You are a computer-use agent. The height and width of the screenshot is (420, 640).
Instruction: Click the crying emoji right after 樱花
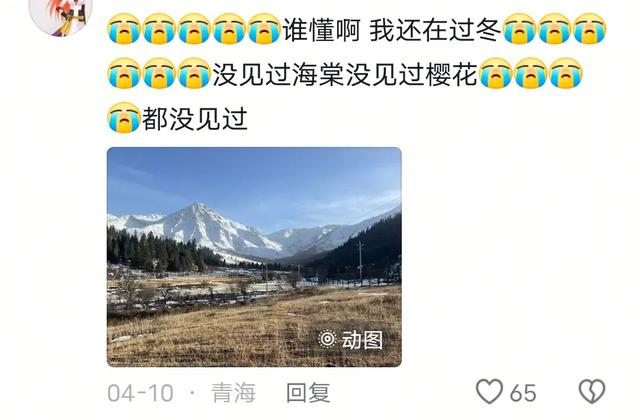(496, 73)
